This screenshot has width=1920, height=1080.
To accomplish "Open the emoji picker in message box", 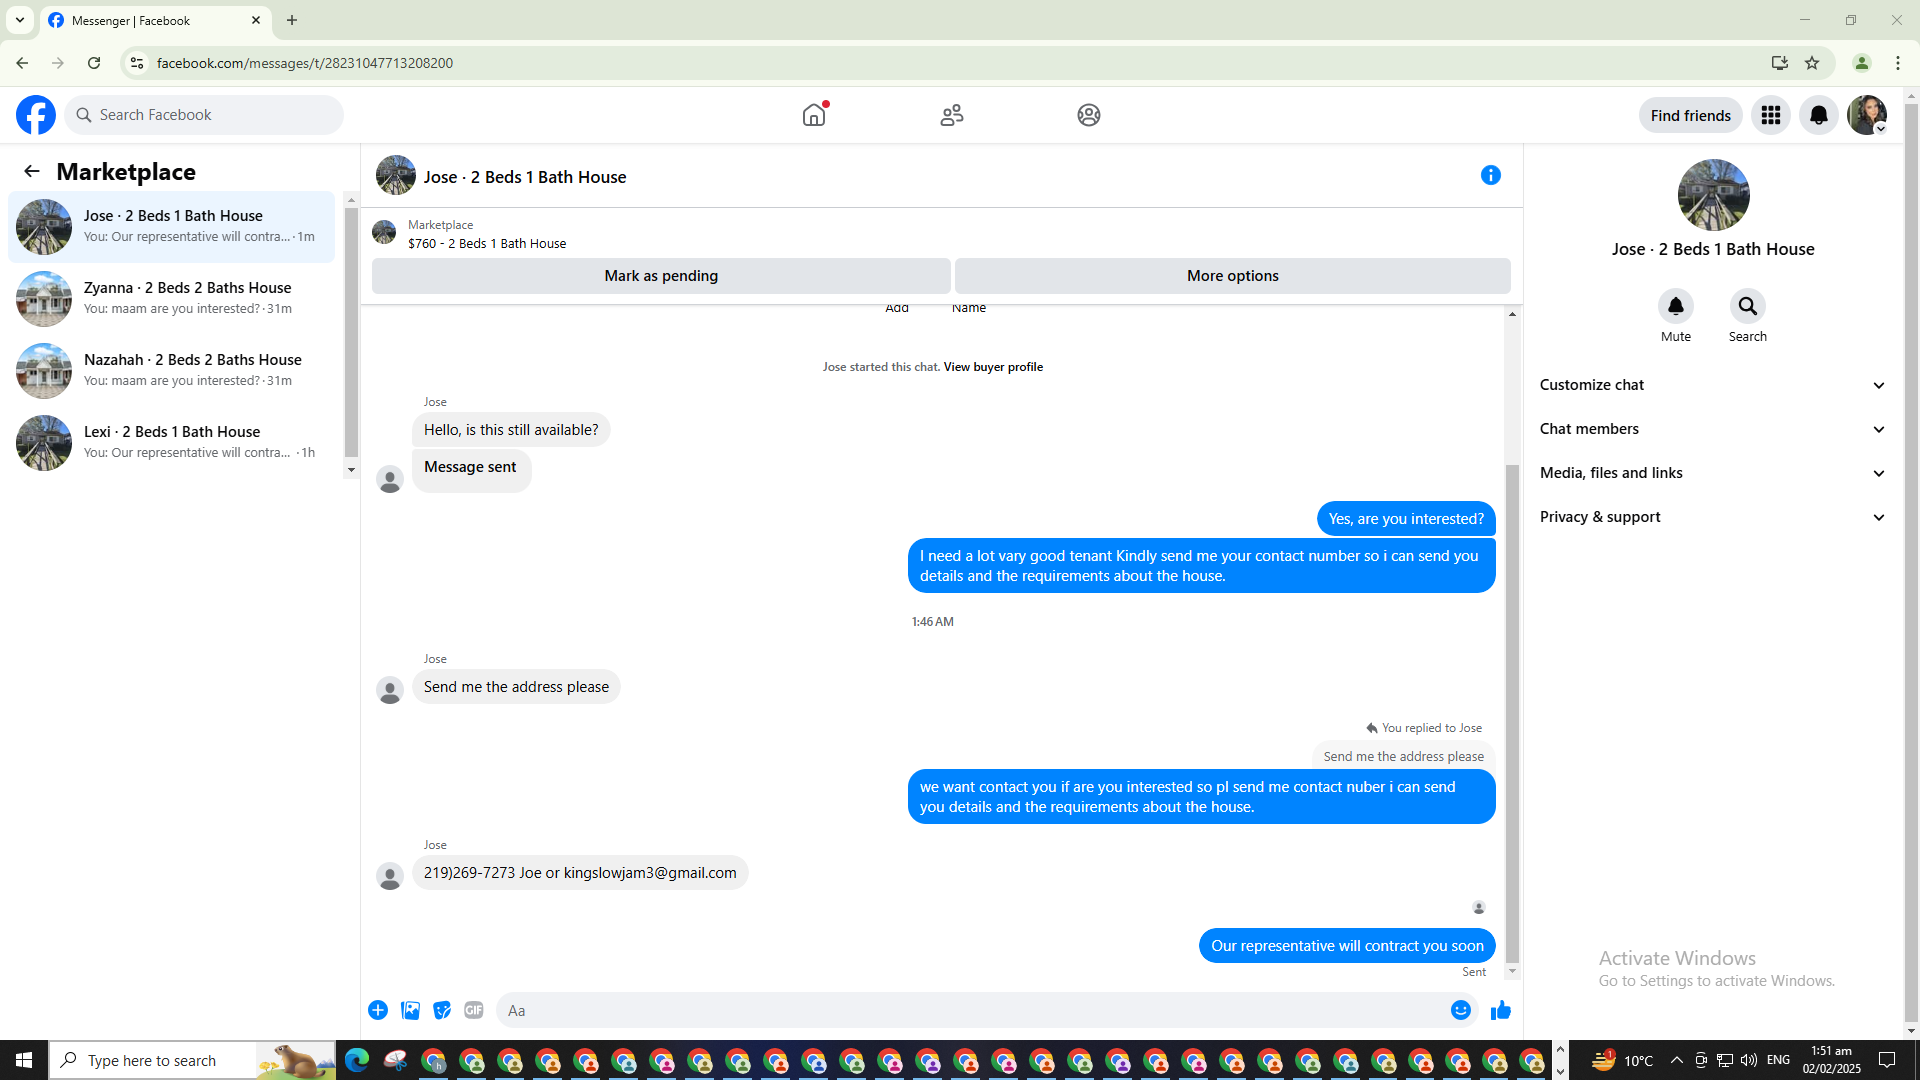I will click(1460, 1010).
